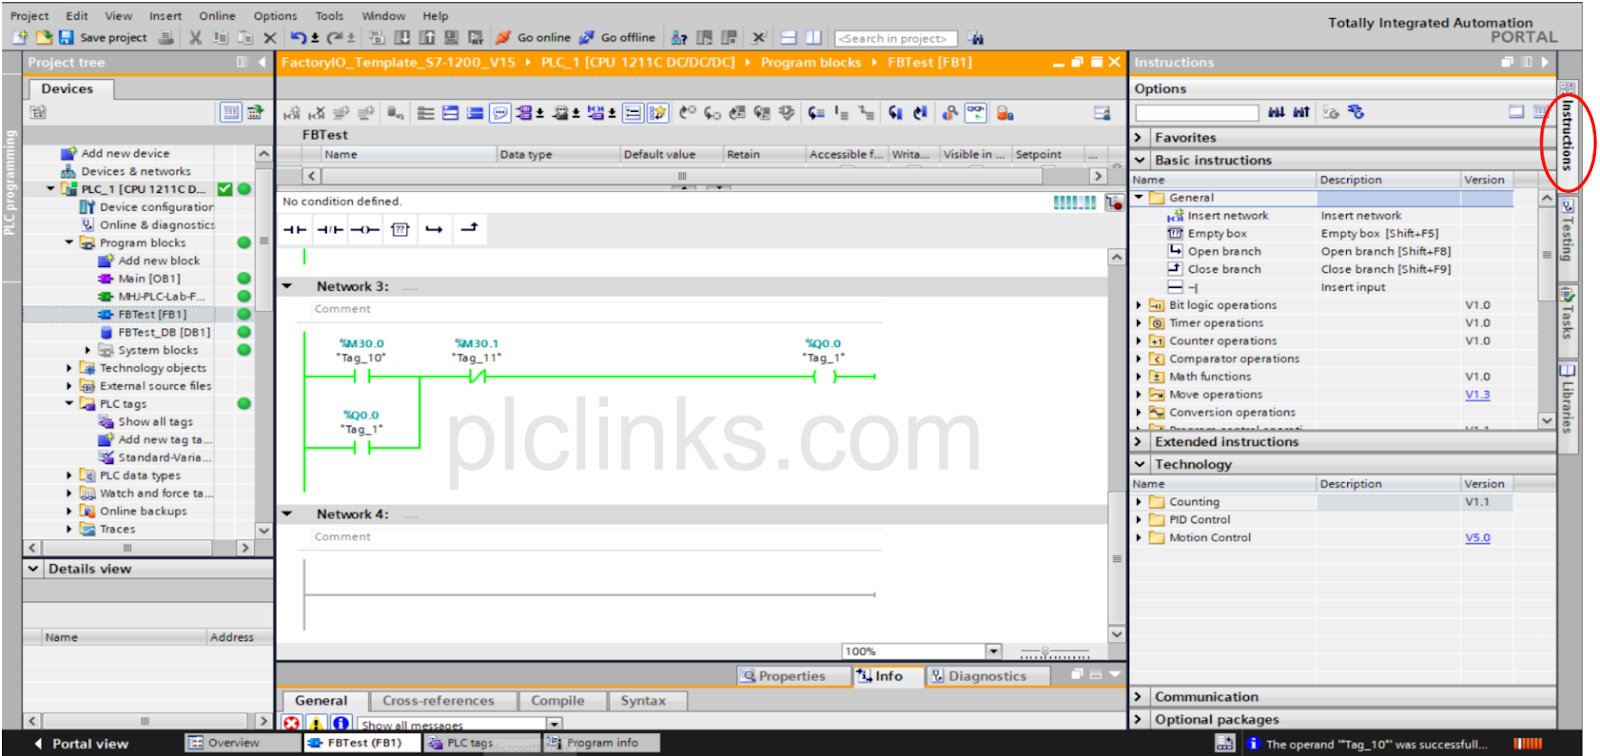Click the warning filter icon in Info panel
This screenshot has width=1600, height=756.
(x=316, y=723)
